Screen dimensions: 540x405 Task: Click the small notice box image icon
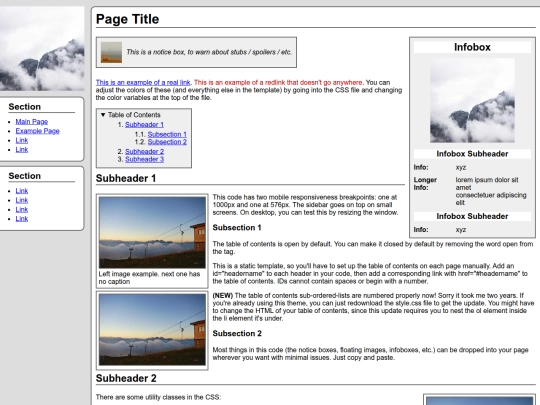pos(111,52)
